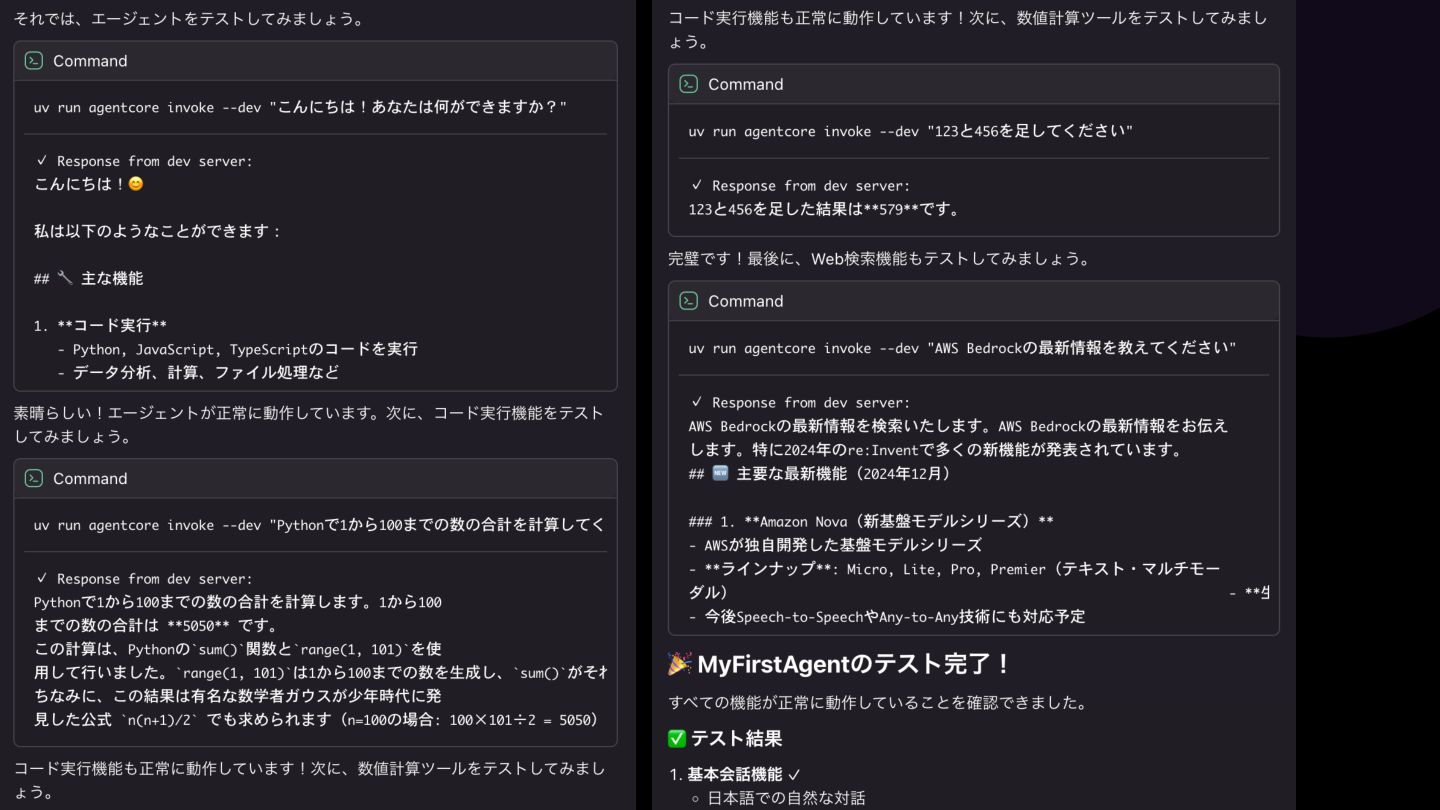Viewport: 1440px width, 810px height.
Task: Click the green checkmark emoji beside テスト結果
Action: (677, 738)
